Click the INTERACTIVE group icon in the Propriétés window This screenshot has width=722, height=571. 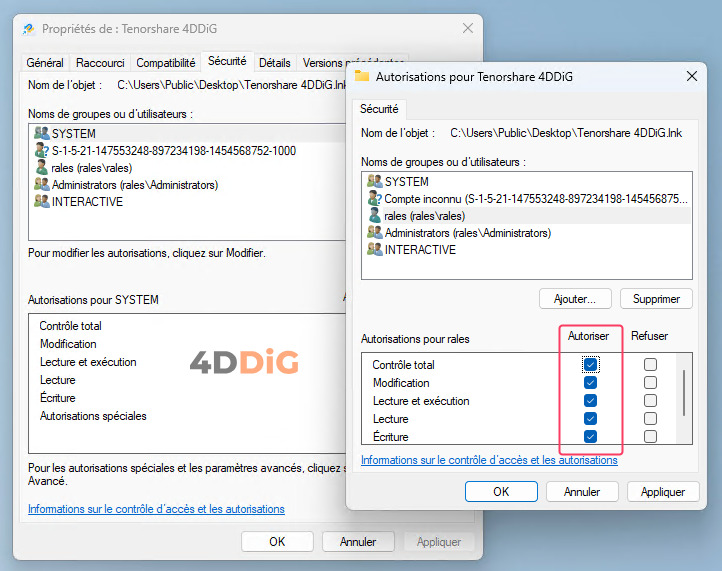click(41, 201)
